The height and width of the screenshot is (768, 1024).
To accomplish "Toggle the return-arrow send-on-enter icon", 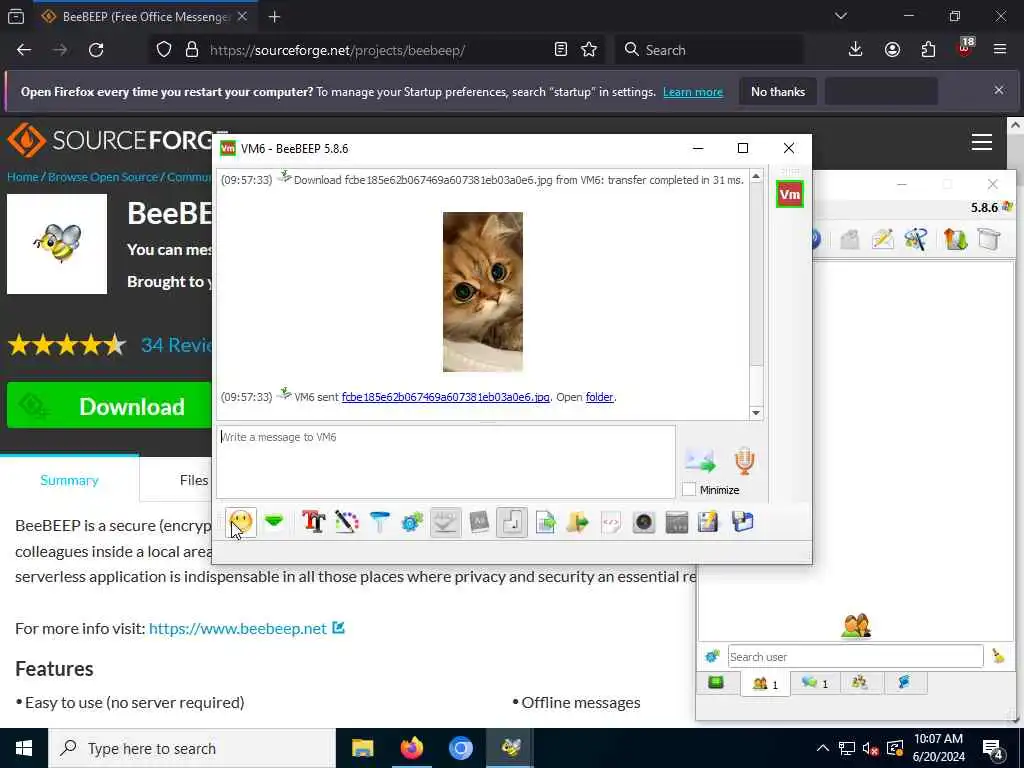I will [512, 522].
